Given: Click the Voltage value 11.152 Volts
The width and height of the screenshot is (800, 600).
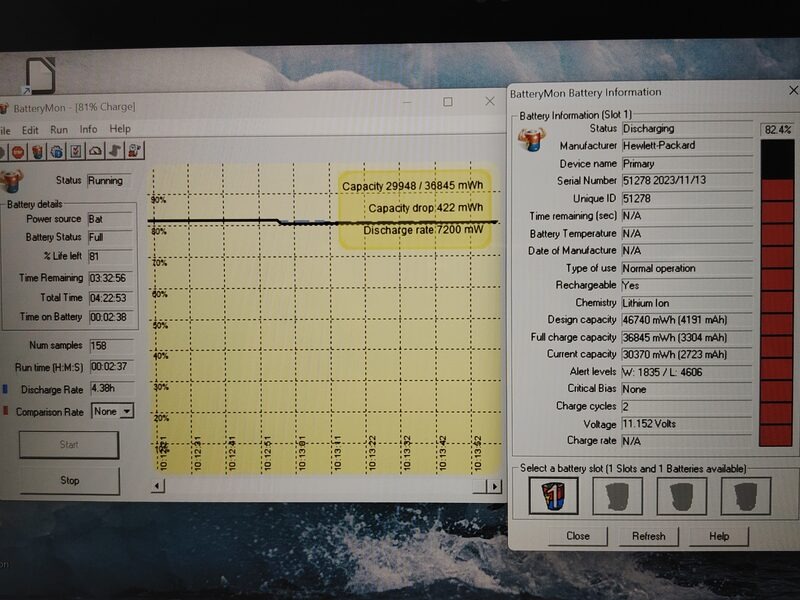Looking at the screenshot, I should pyautogui.click(x=687, y=424).
